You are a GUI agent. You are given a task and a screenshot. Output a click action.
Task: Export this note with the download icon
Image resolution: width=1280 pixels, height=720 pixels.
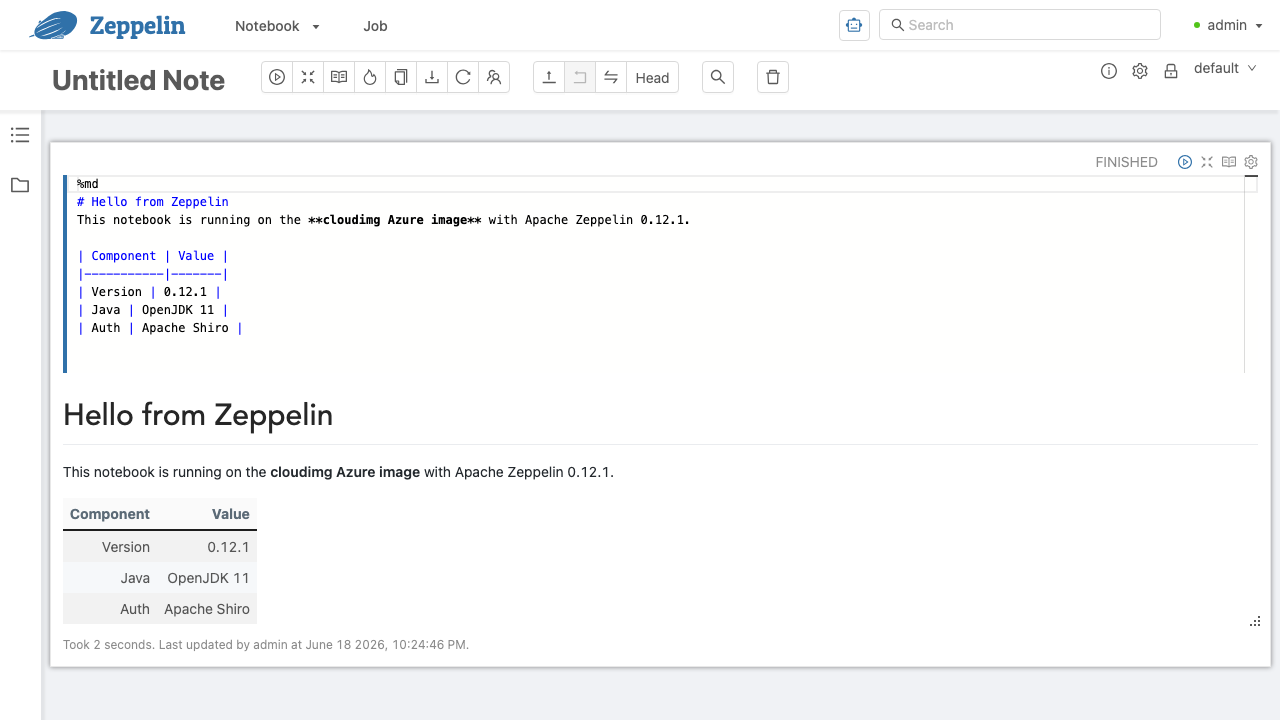point(432,77)
